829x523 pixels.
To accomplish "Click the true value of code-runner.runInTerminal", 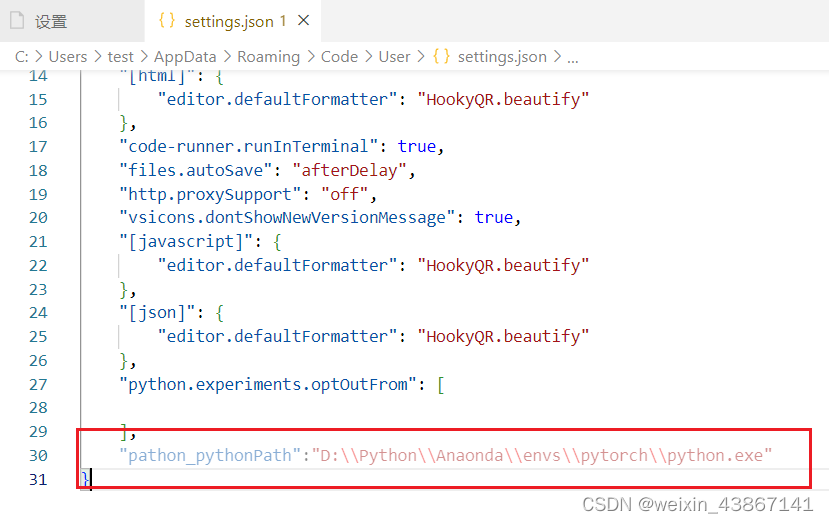I will point(417,146).
